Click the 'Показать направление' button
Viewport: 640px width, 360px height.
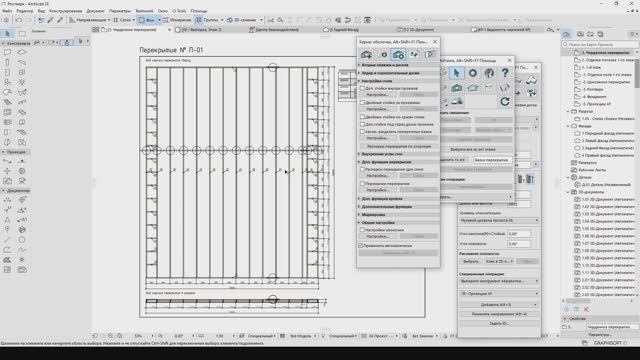click(x=499, y=314)
